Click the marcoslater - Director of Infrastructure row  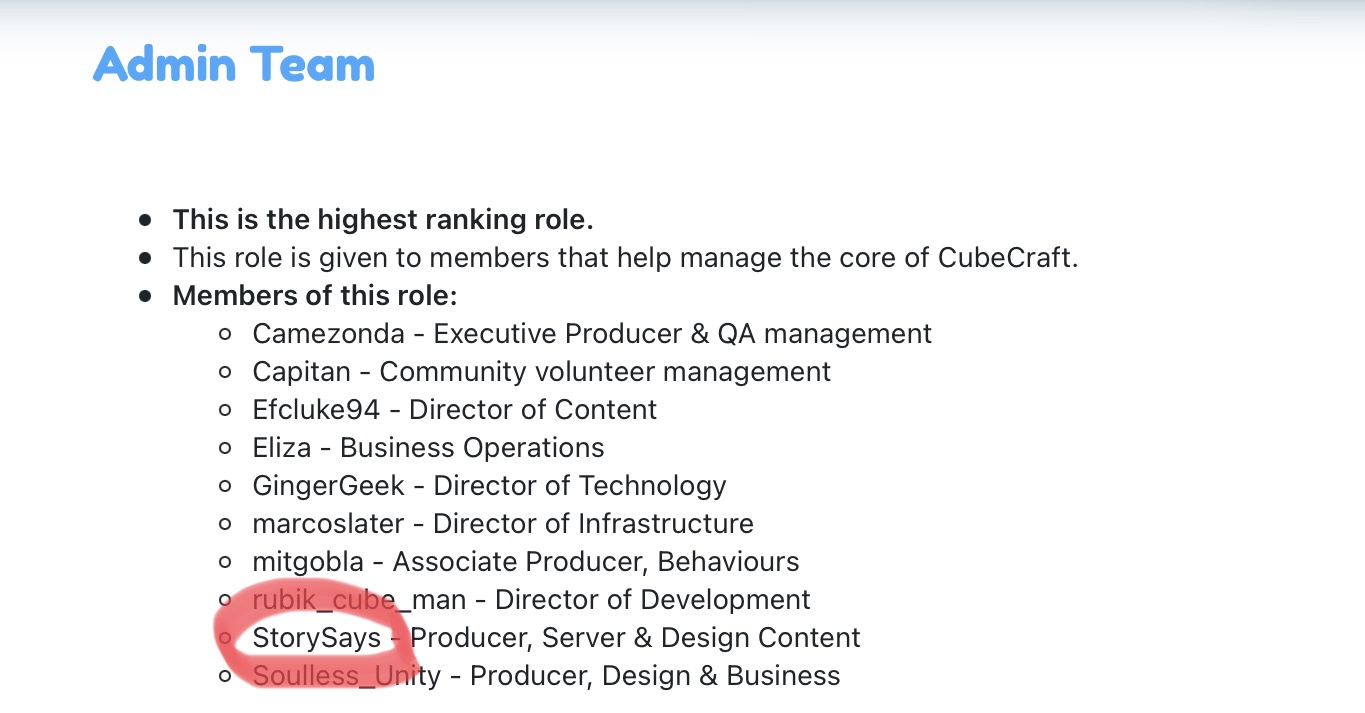click(503, 523)
